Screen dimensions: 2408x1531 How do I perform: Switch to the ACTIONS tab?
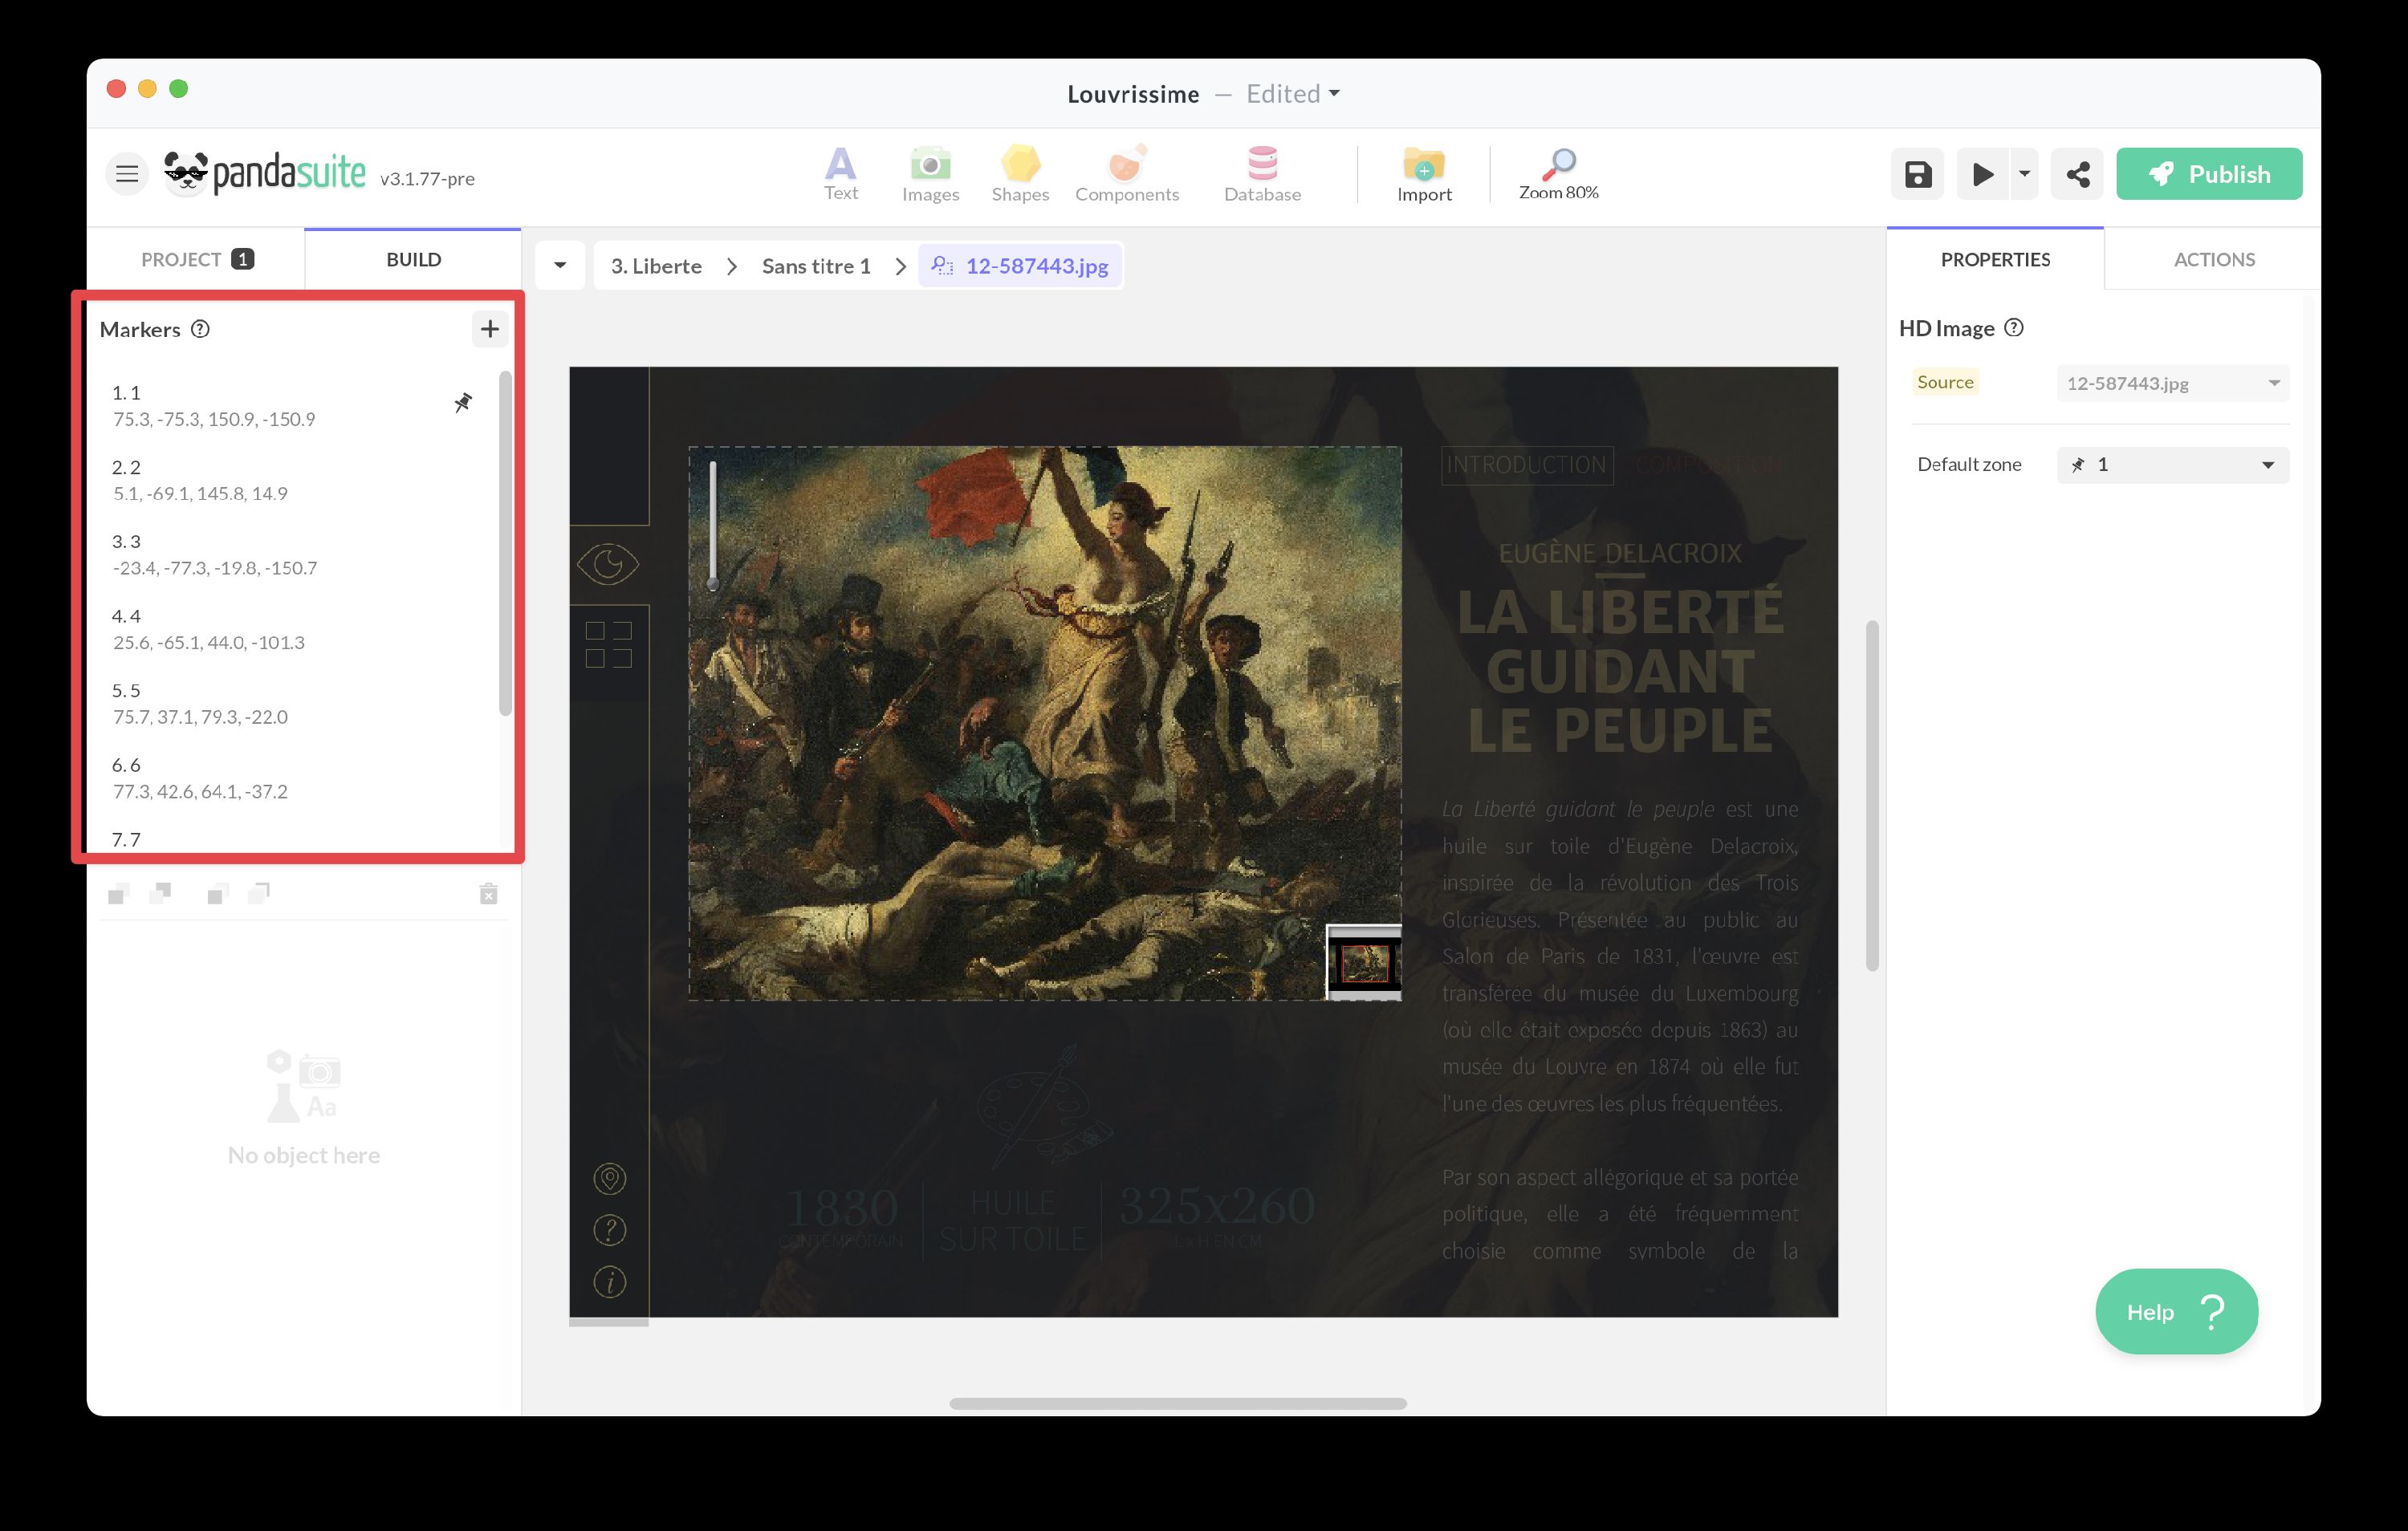2213,260
